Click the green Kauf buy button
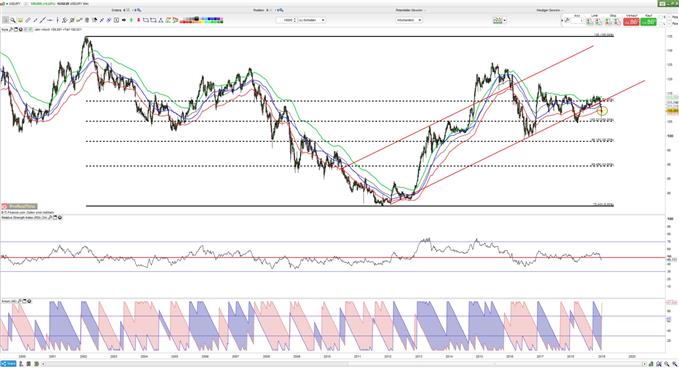Screen dimensions: 679x368 point(648,22)
